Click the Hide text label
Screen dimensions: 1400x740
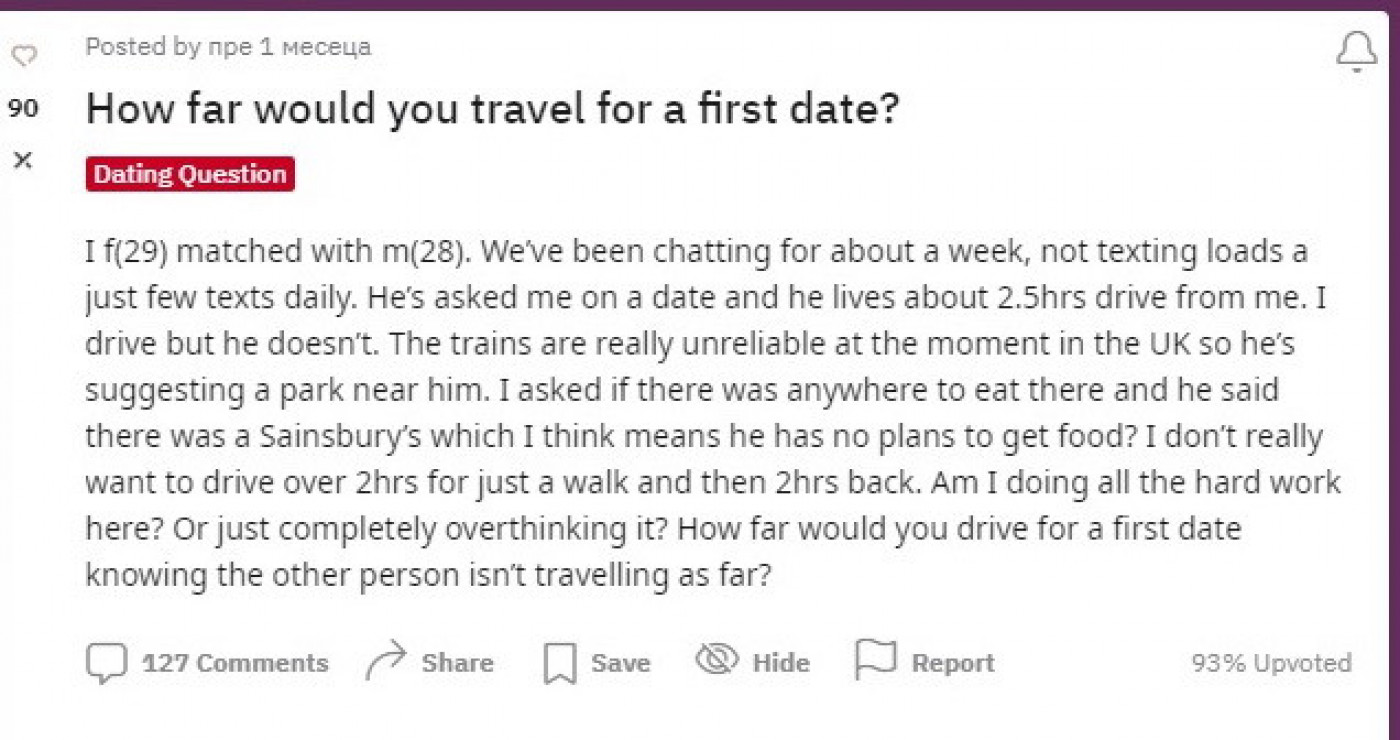[x=781, y=663]
